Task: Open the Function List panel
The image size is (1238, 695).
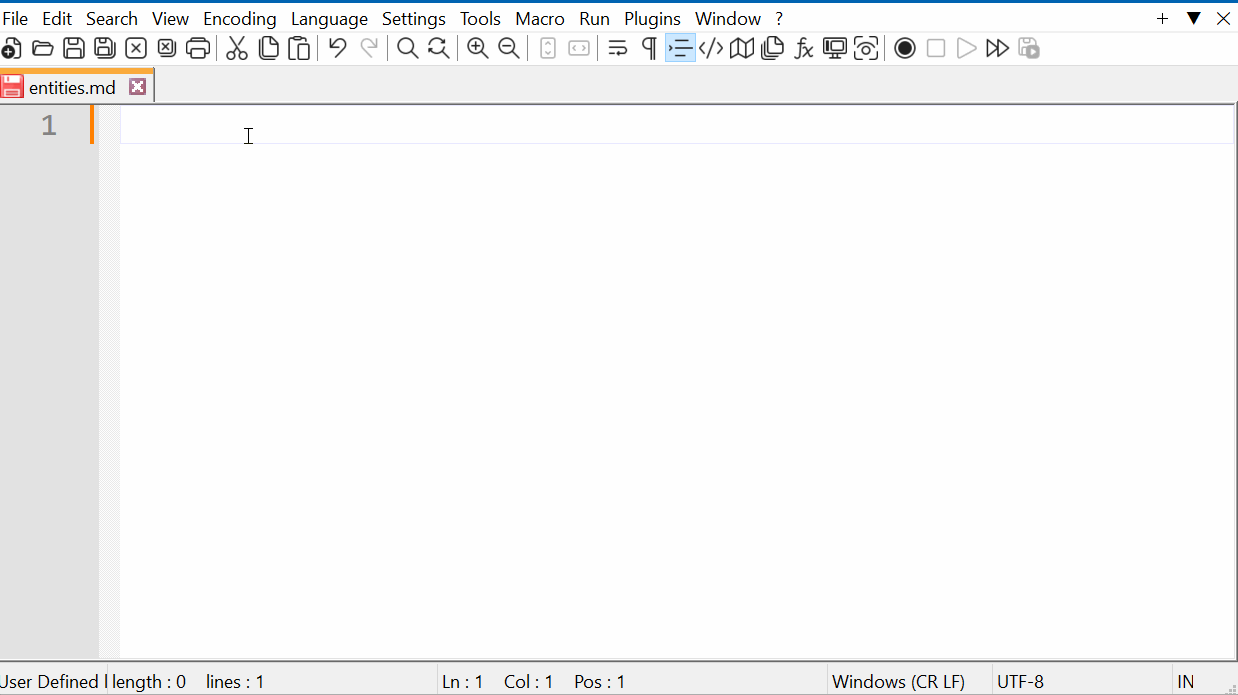Action: tap(804, 47)
